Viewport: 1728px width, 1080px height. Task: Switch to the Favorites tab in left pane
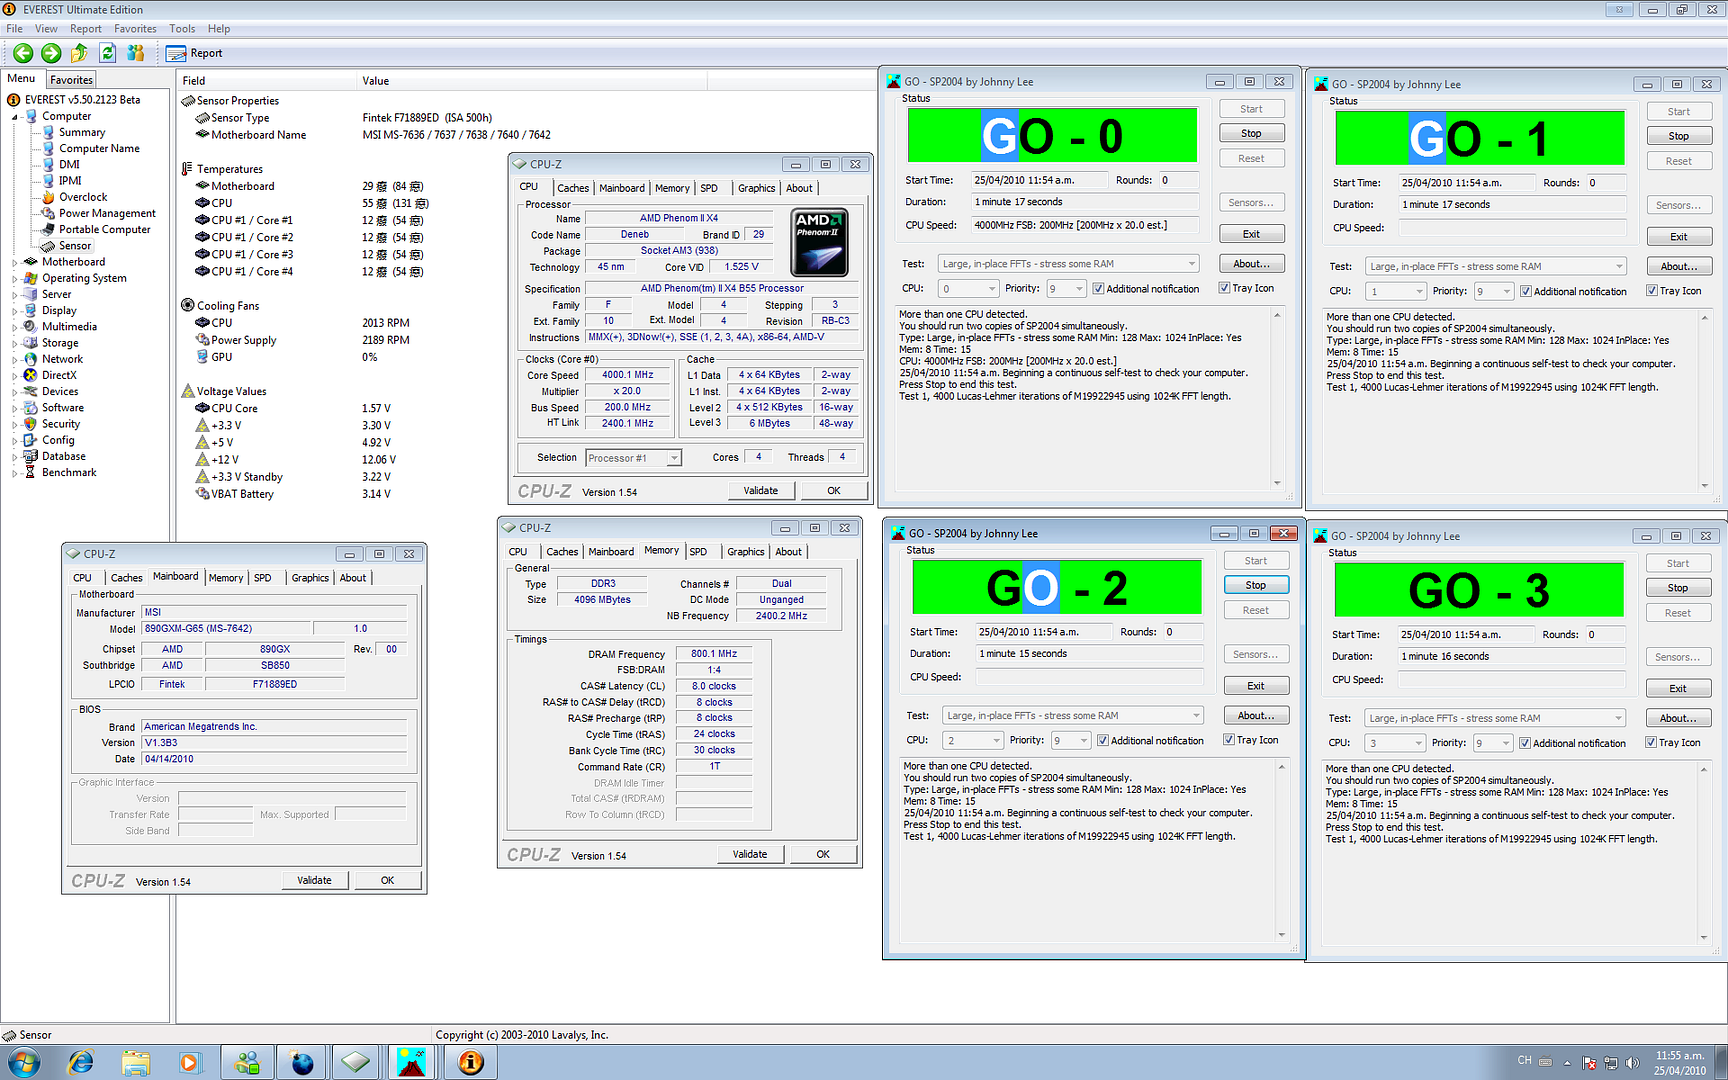(x=71, y=80)
